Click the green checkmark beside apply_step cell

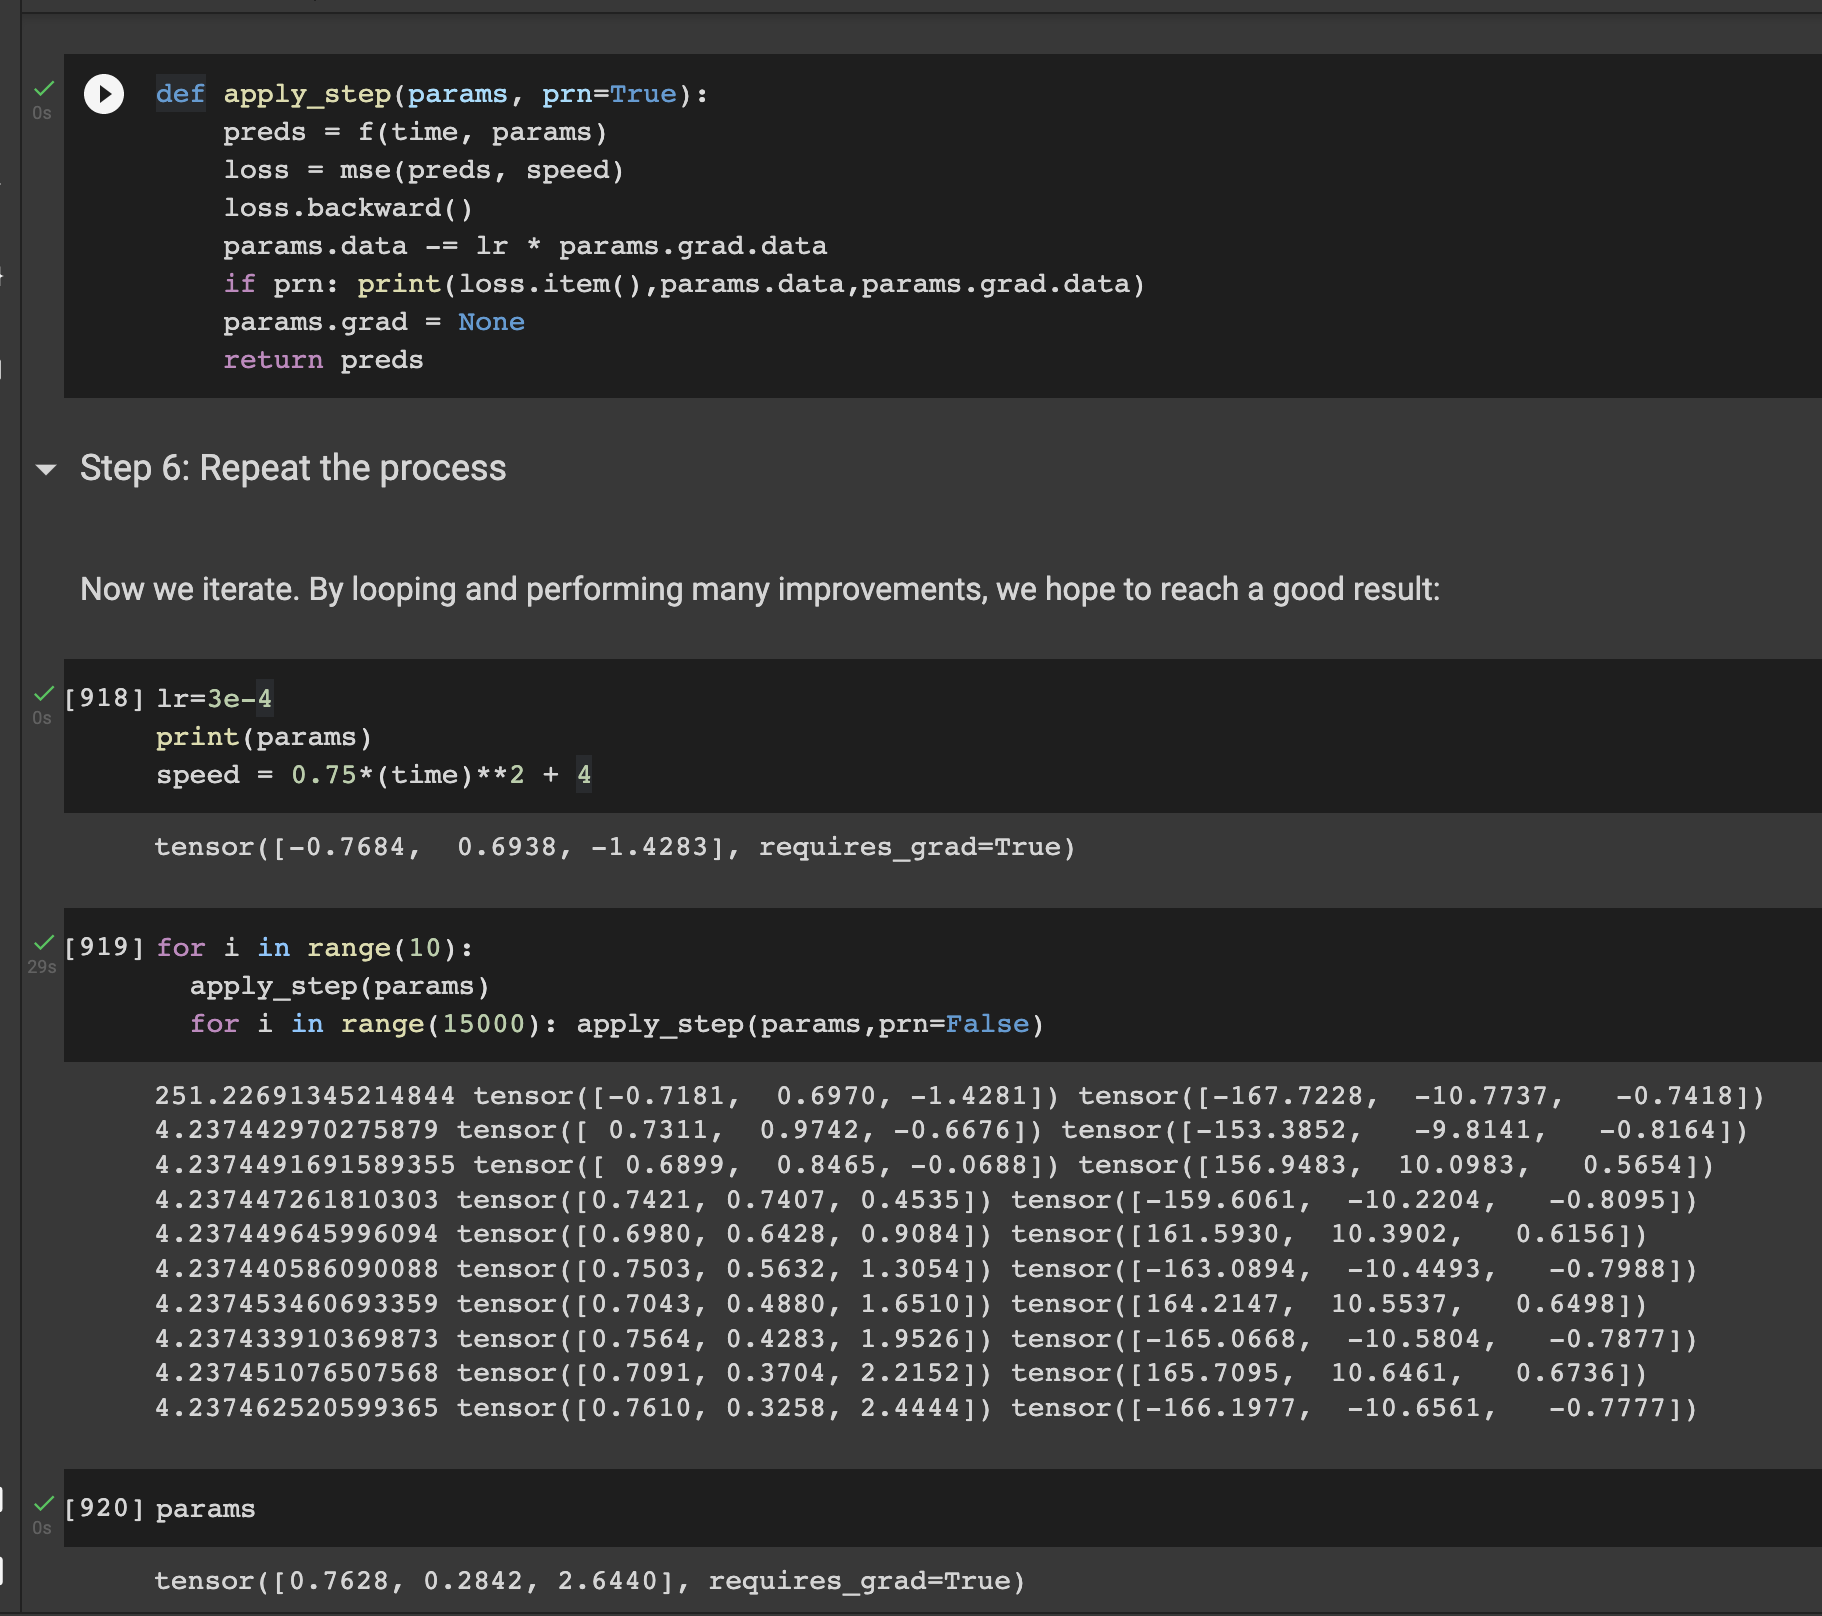pyautogui.click(x=44, y=89)
